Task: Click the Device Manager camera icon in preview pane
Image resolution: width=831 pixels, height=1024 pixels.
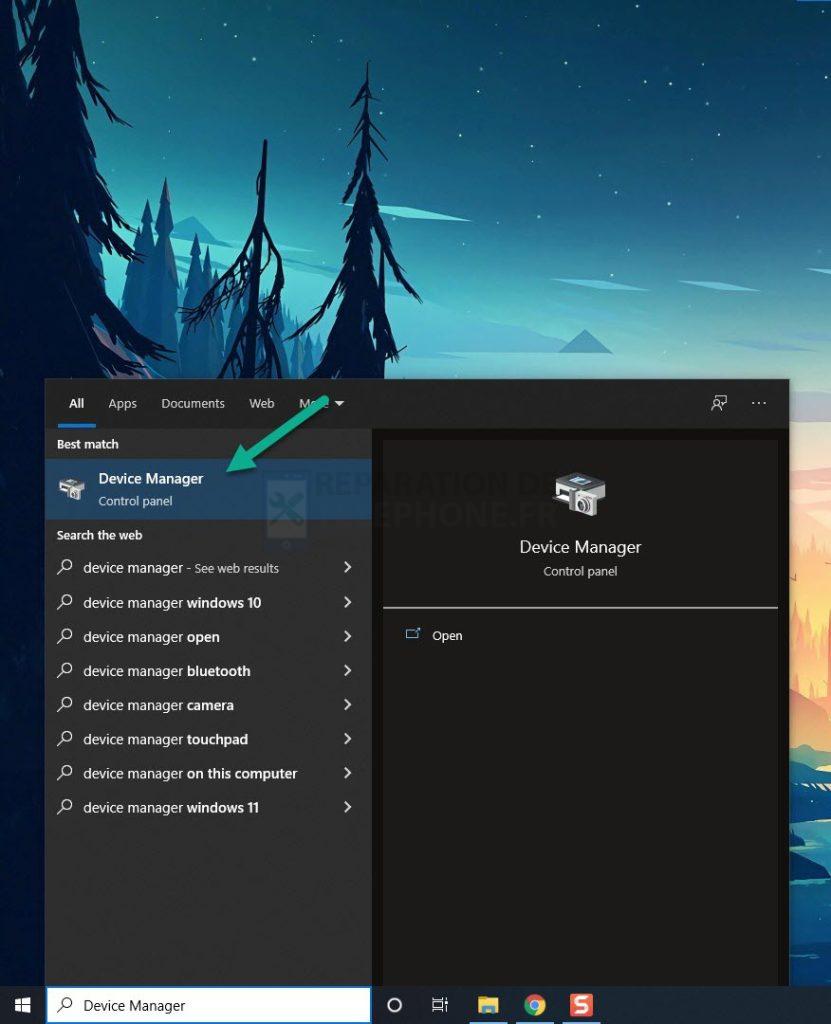Action: click(x=580, y=492)
